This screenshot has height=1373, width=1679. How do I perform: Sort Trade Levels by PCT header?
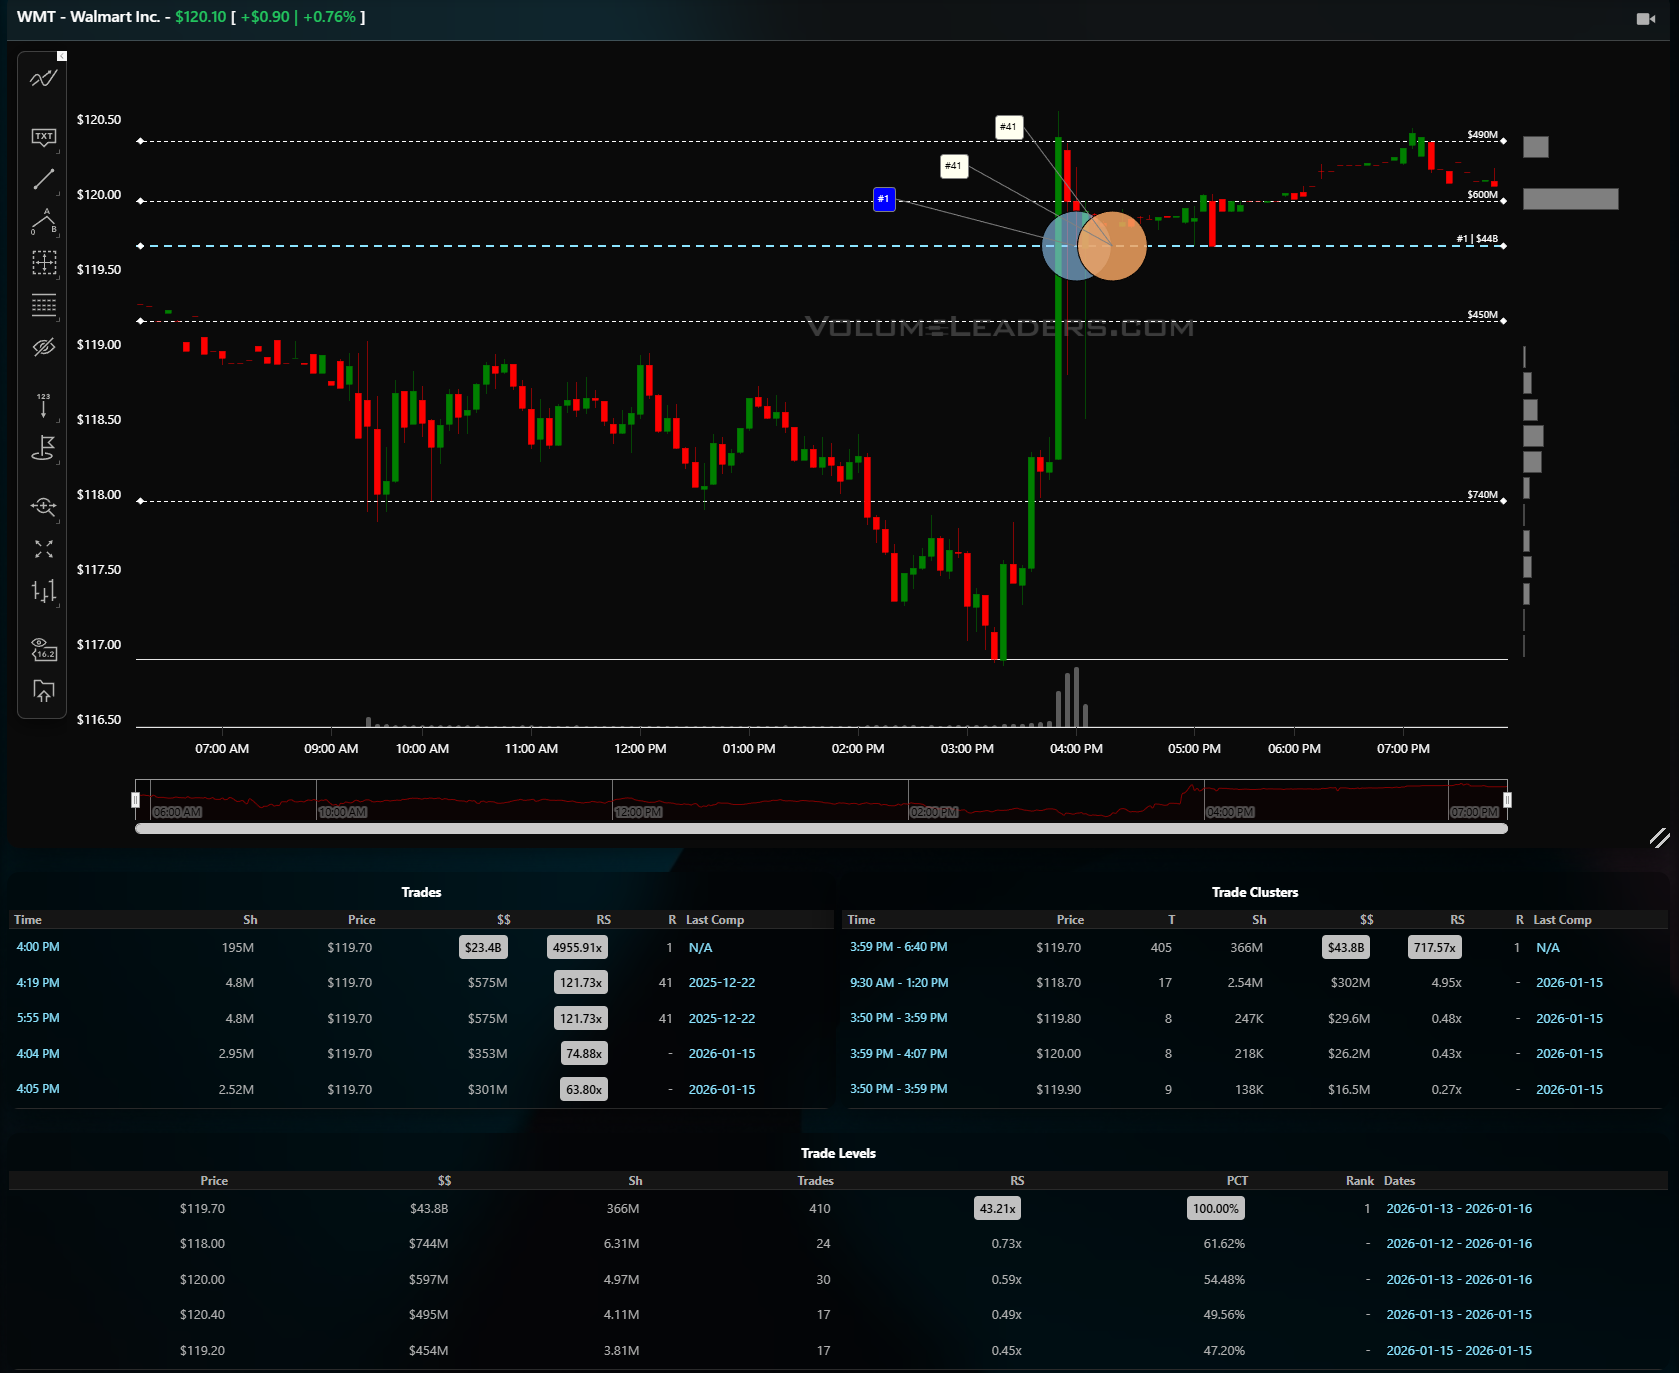click(x=1237, y=1181)
